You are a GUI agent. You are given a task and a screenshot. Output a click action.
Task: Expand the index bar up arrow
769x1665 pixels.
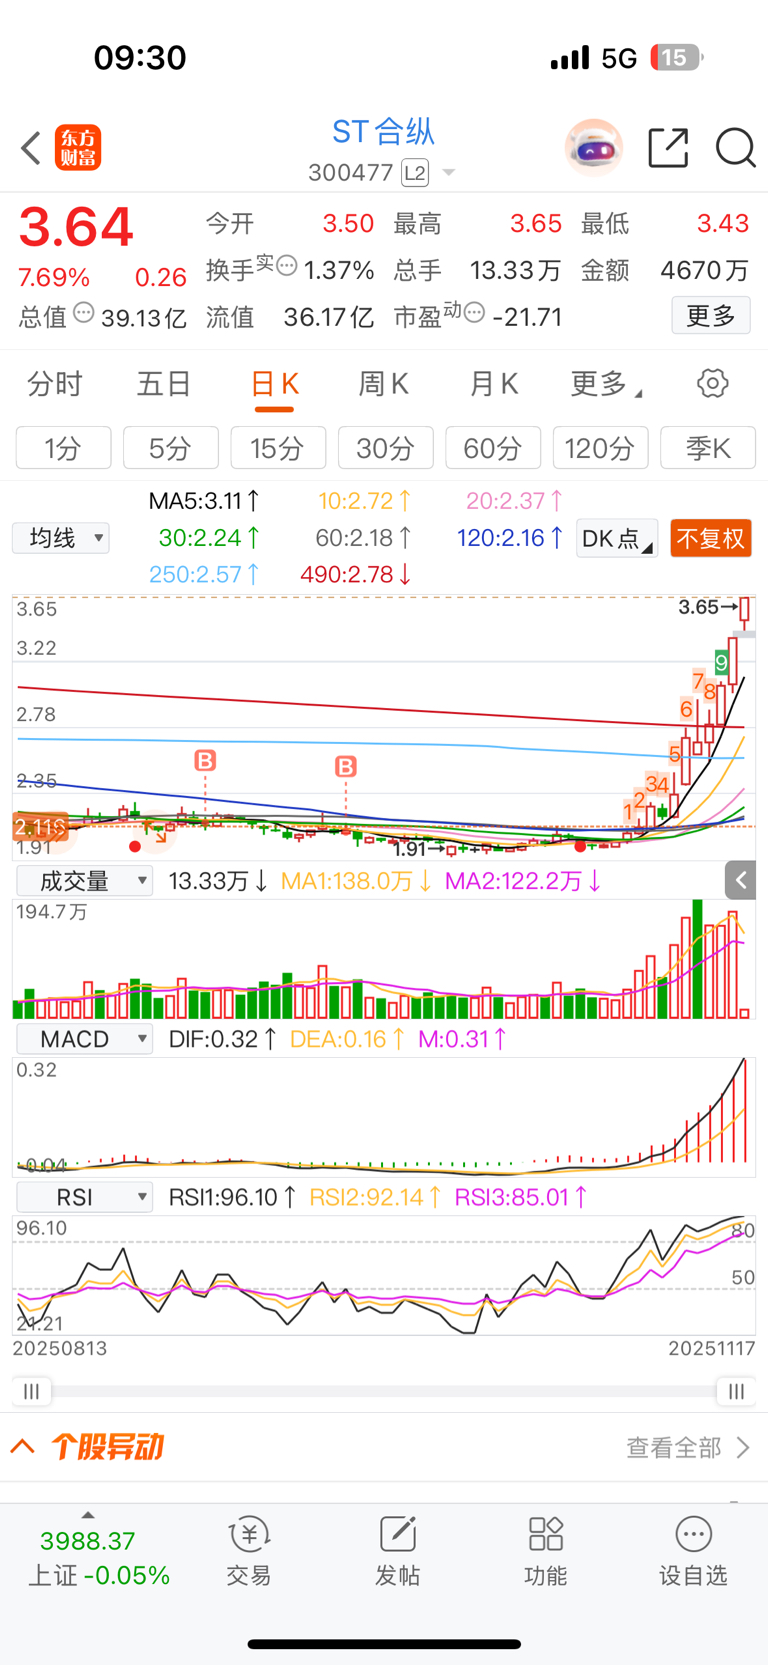tap(88, 1515)
